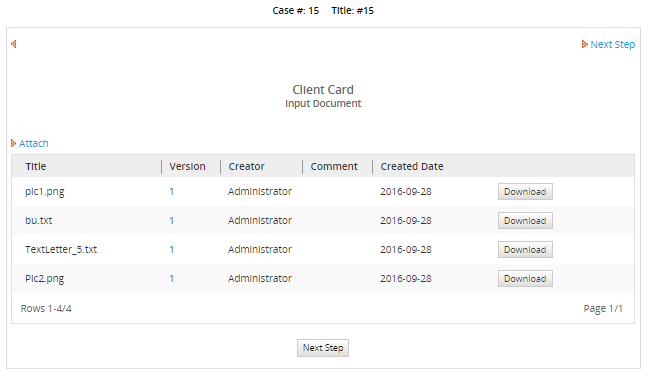The height and width of the screenshot is (377, 649).
Task: Click the previous step arrow icon
Action: click(x=14, y=44)
